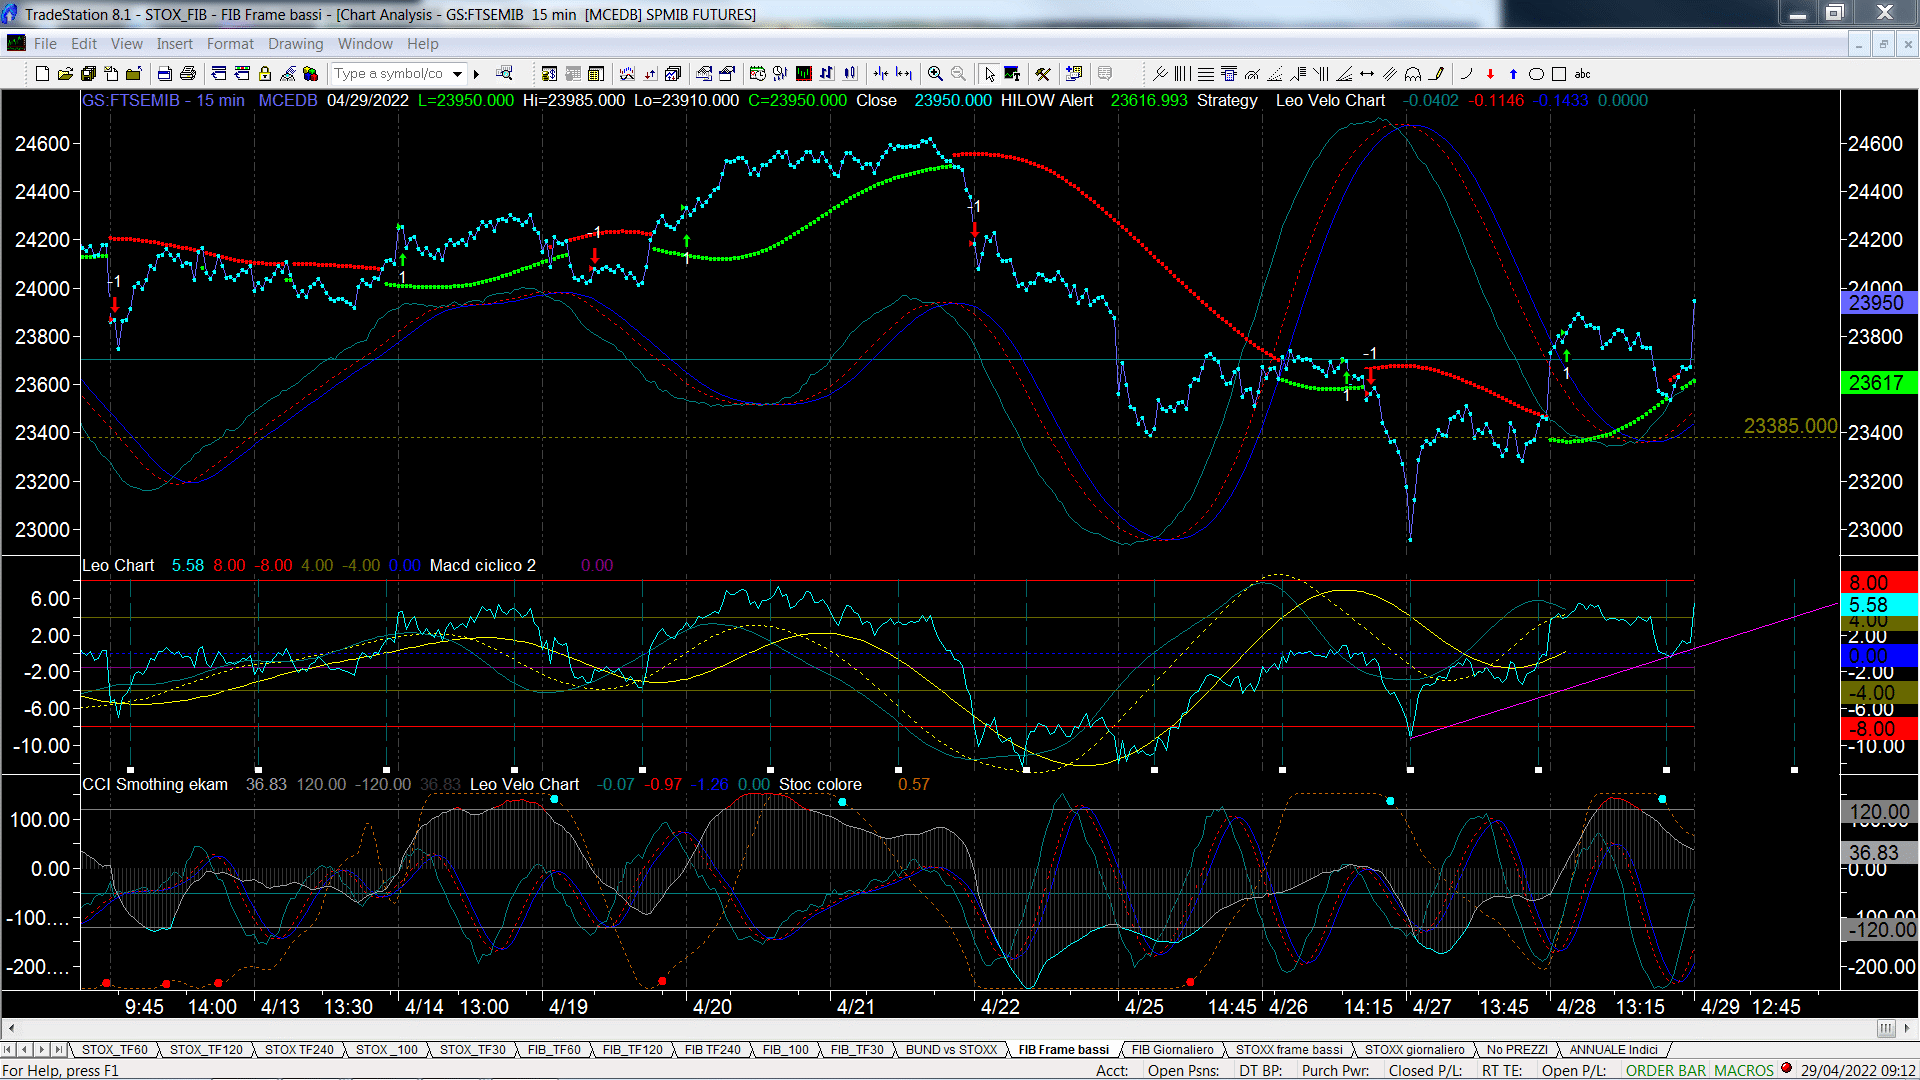
Task: Select the ellipse drawing tool
Action: [x=1536, y=74]
